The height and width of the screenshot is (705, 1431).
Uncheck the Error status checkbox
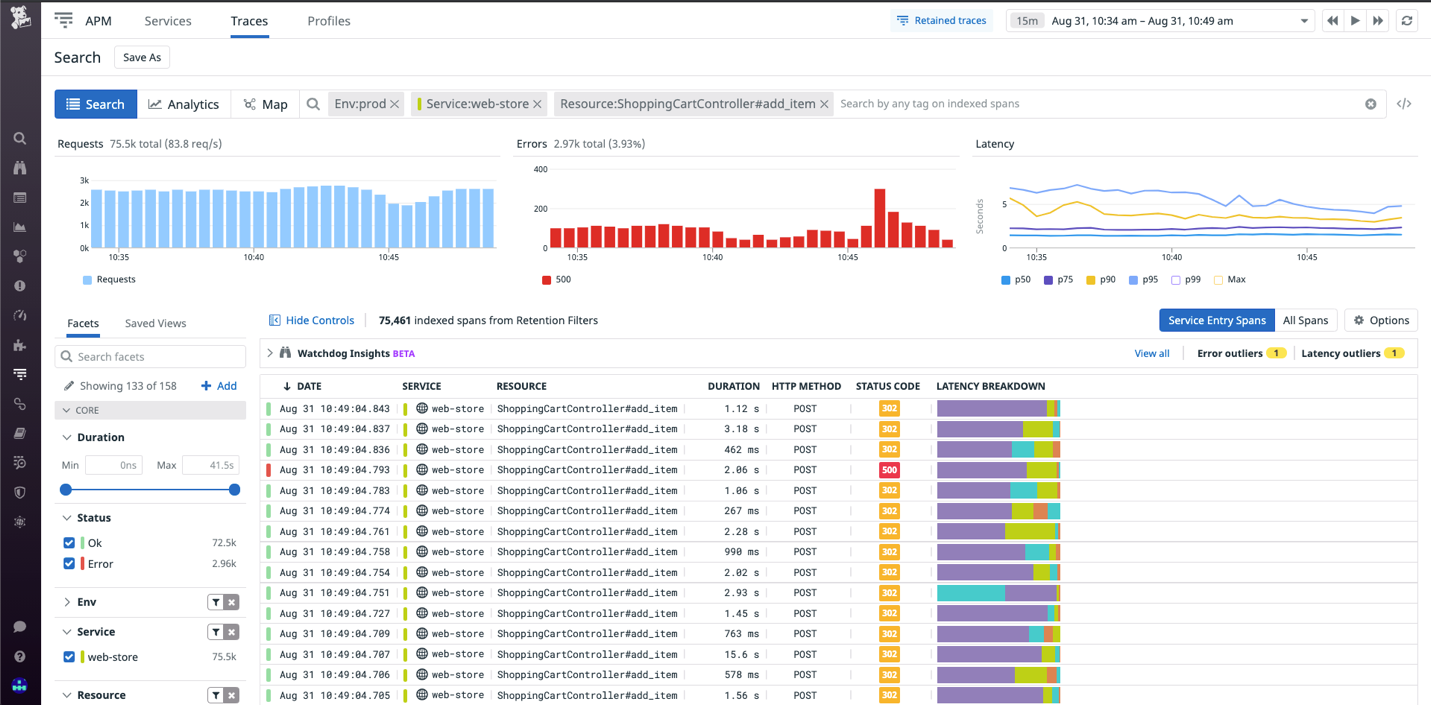[68, 563]
